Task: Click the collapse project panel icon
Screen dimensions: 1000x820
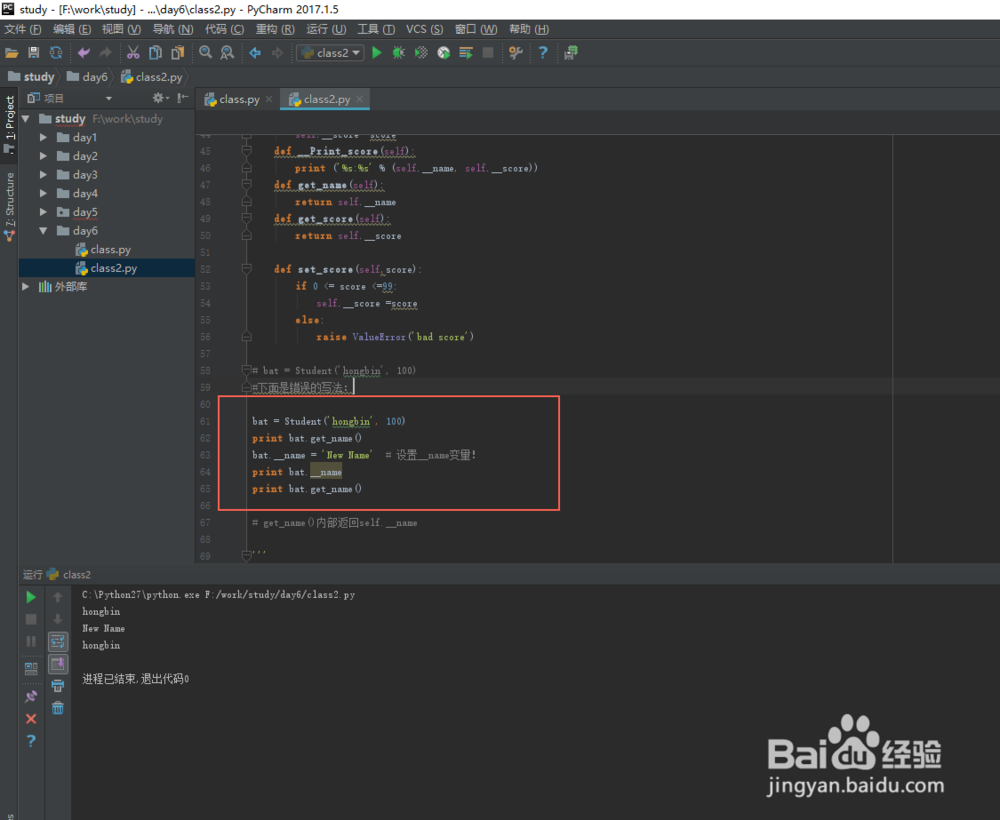Action: coord(183,98)
